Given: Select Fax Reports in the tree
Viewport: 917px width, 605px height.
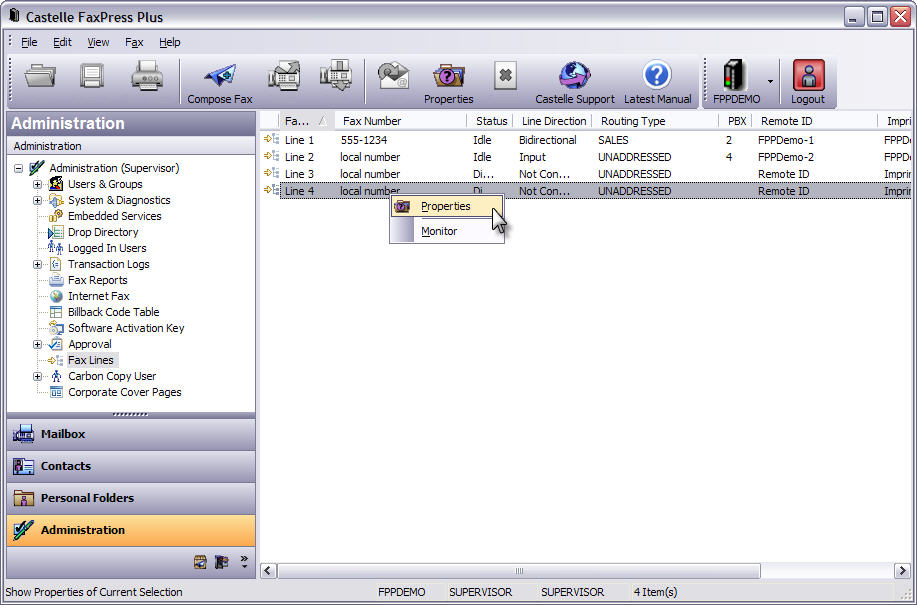Looking at the screenshot, I should [x=97, y=280].
